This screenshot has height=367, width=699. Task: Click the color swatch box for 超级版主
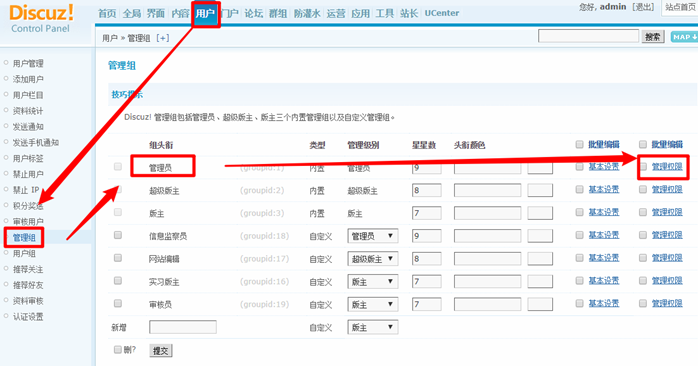540,190
